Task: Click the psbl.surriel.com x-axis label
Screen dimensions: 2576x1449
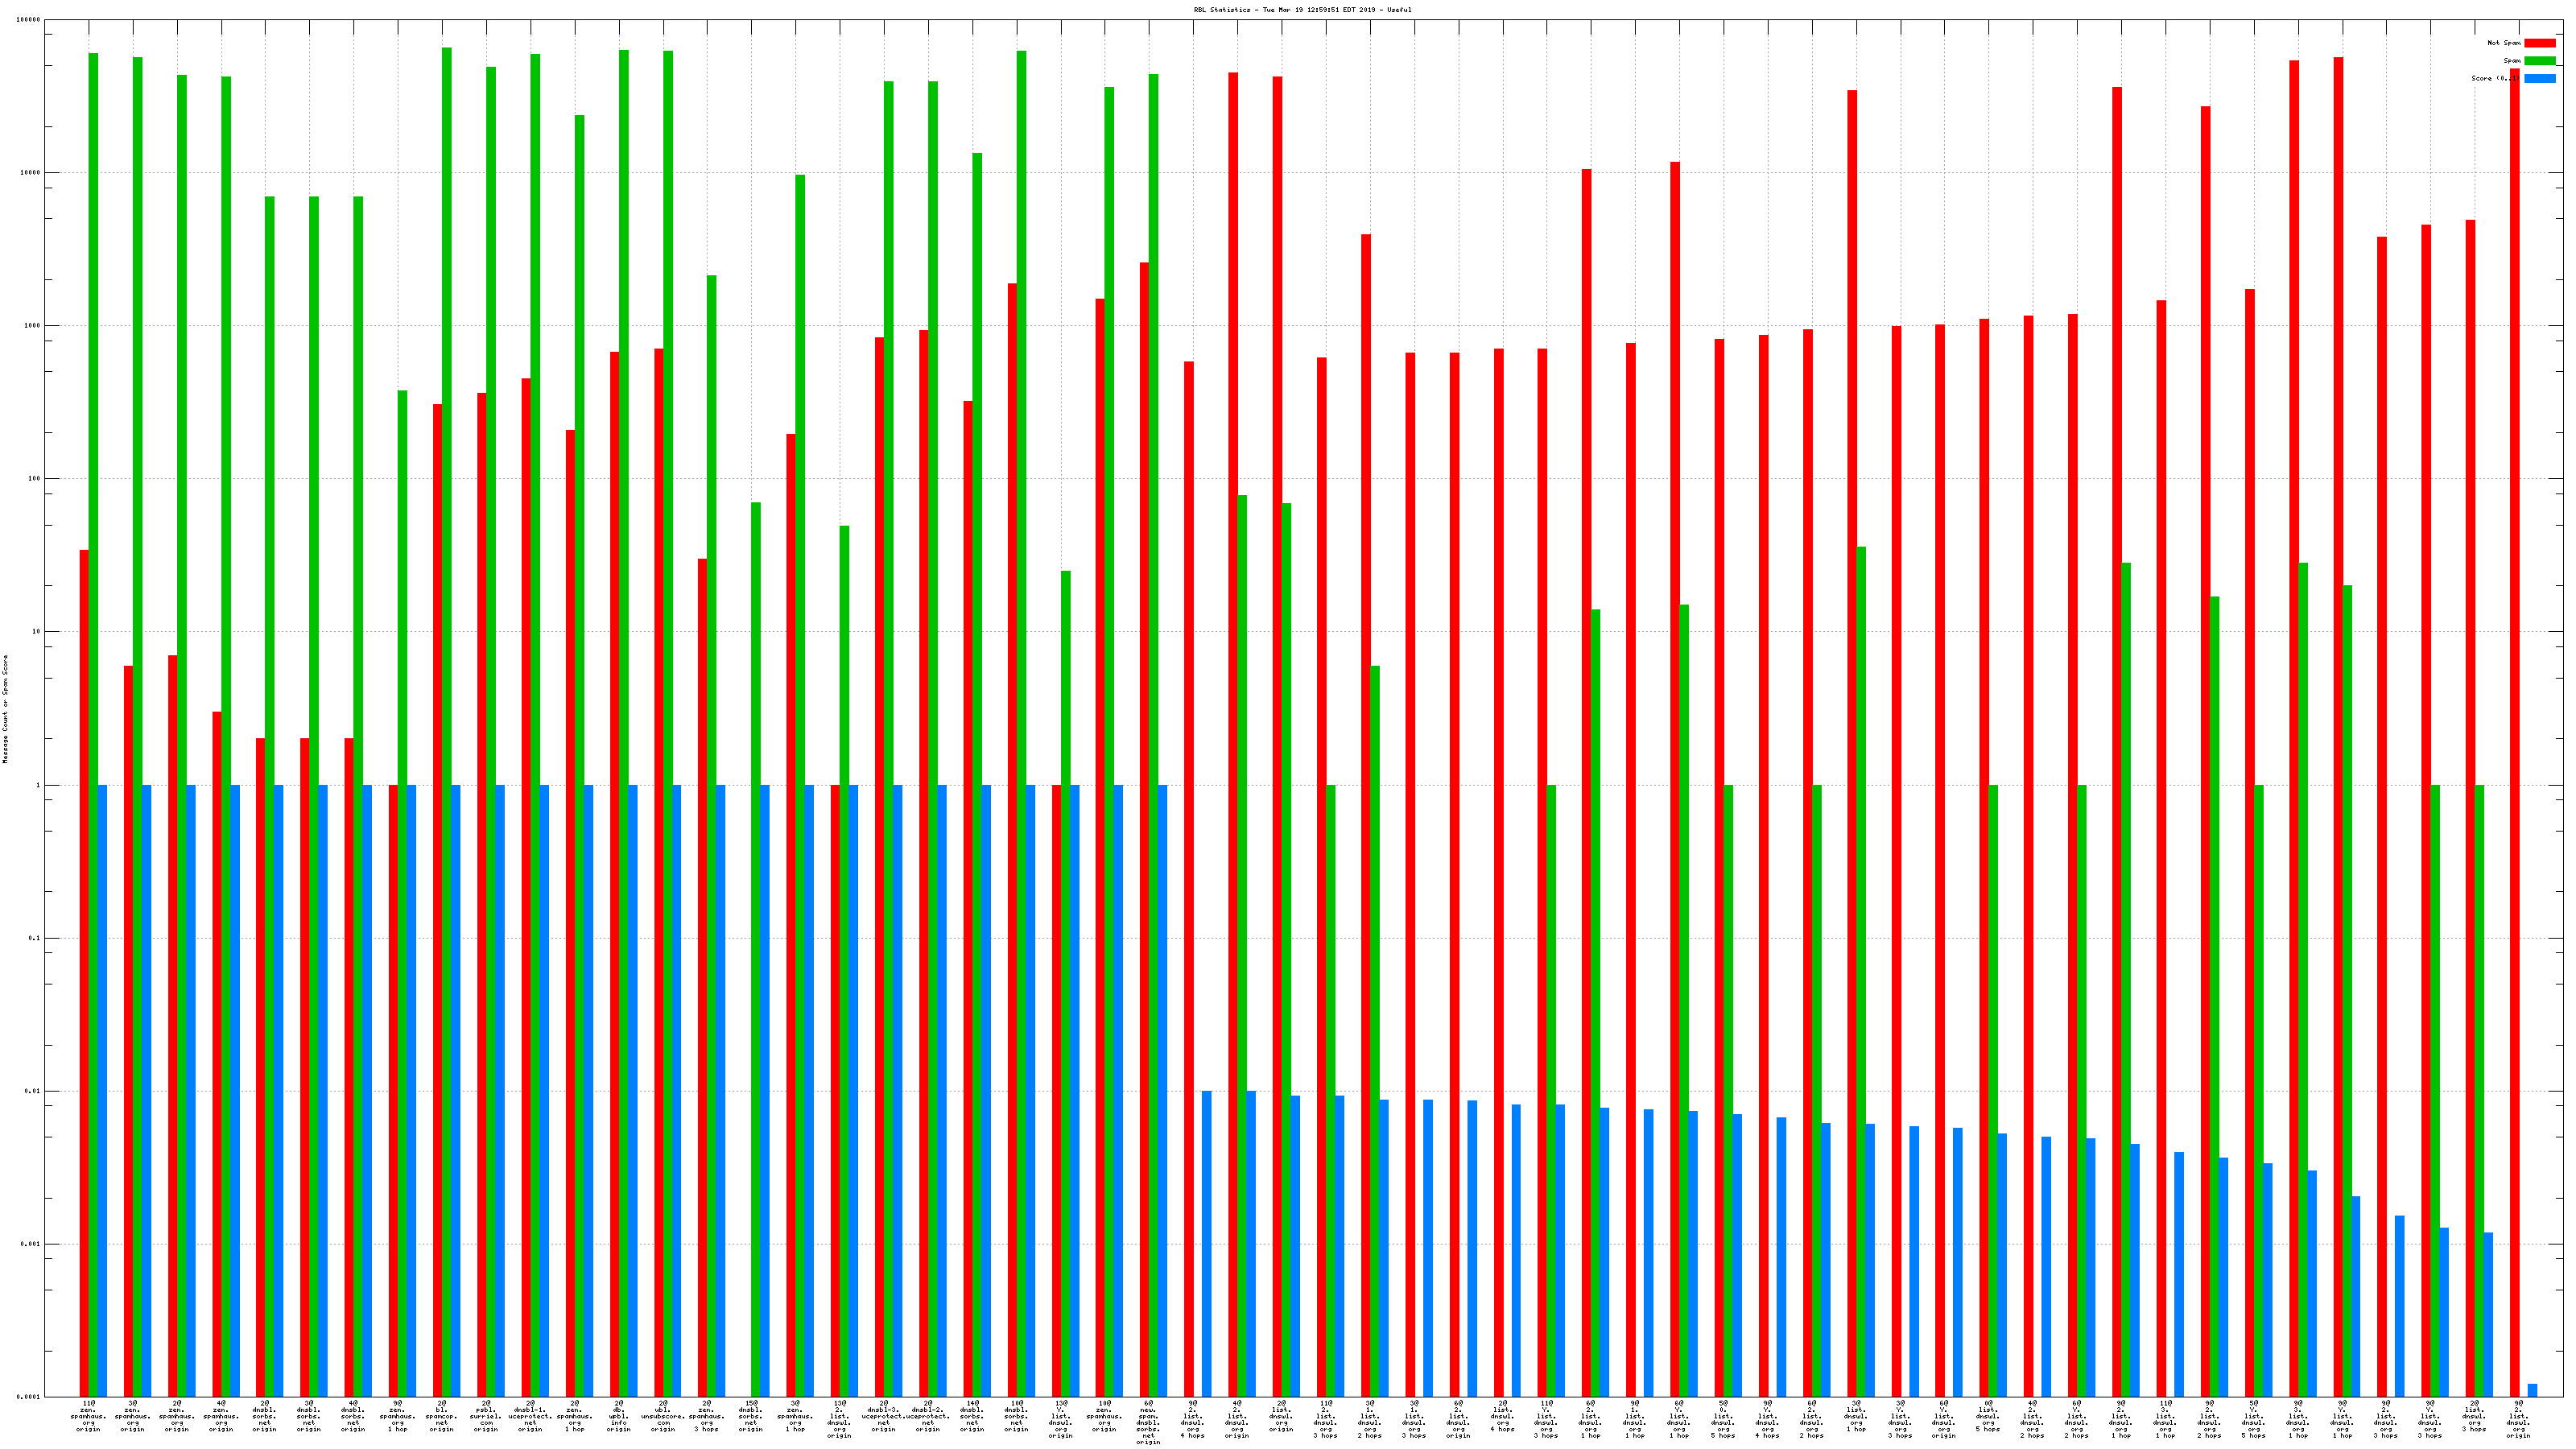Action: tap(486, 1416)
